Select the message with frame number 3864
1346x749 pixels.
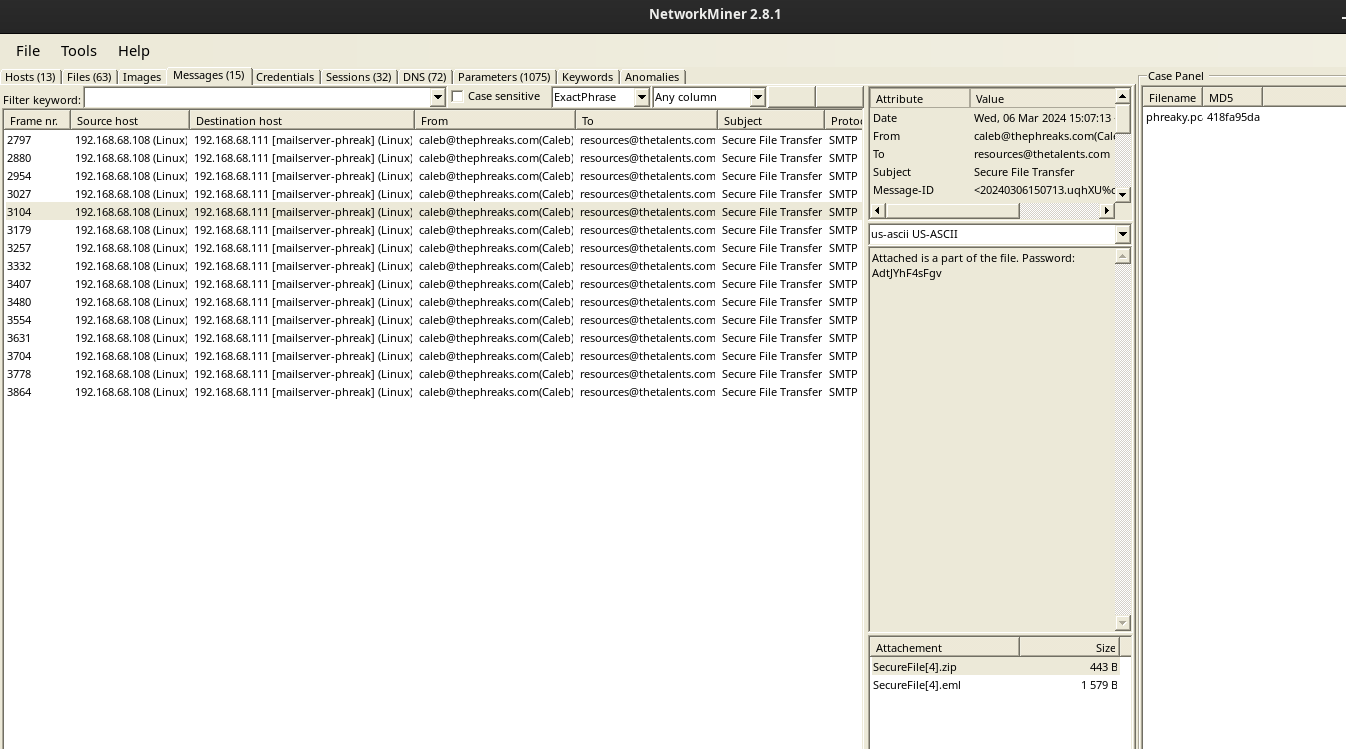point(433,392)
